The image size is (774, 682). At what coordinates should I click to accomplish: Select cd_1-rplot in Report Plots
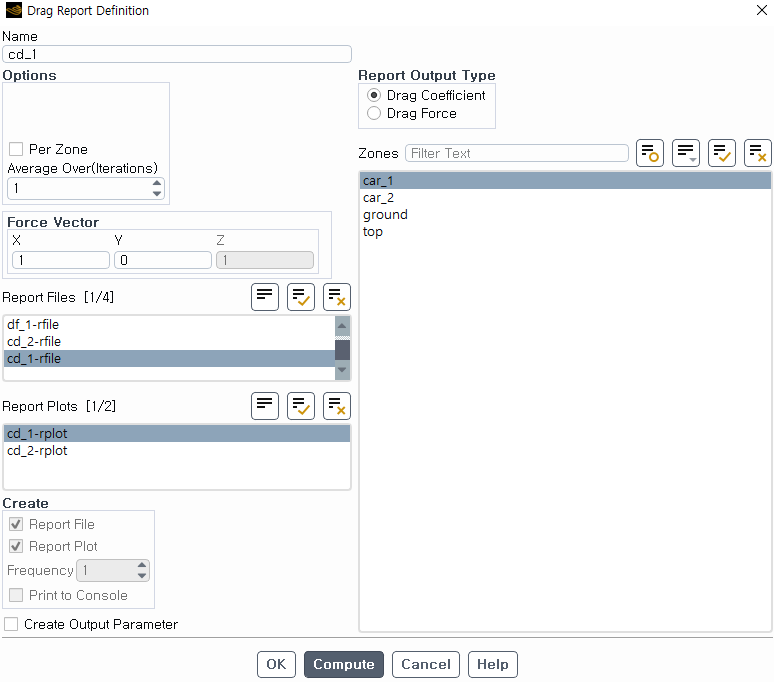(177, 433)
